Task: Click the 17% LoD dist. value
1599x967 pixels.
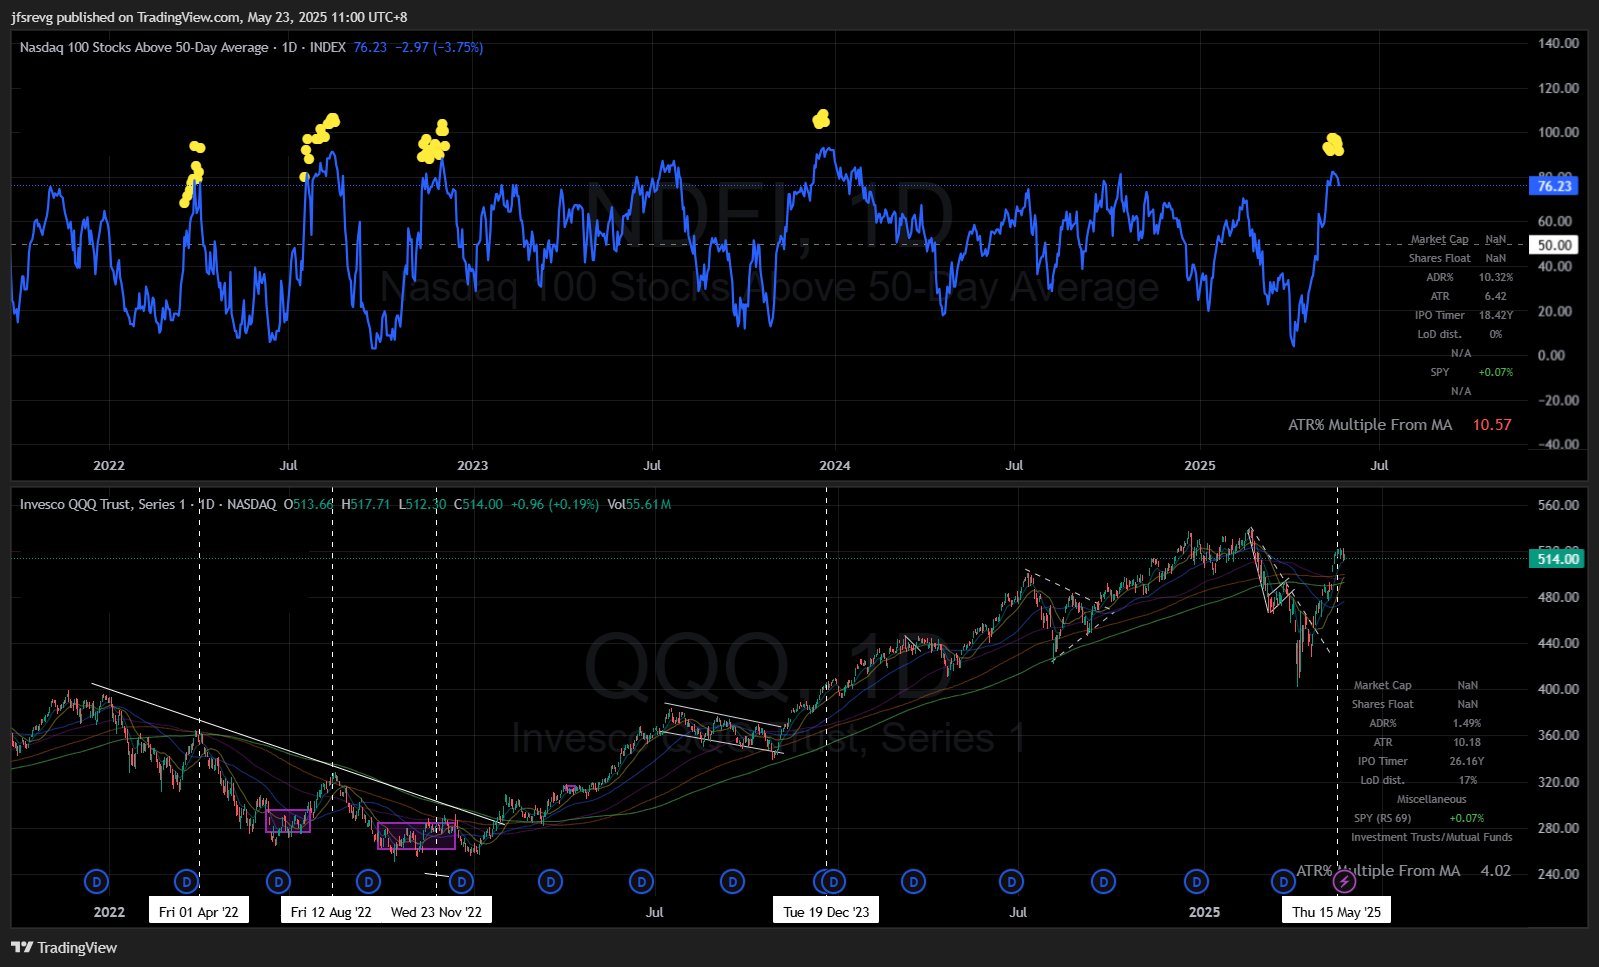Action: [1467, 780]
